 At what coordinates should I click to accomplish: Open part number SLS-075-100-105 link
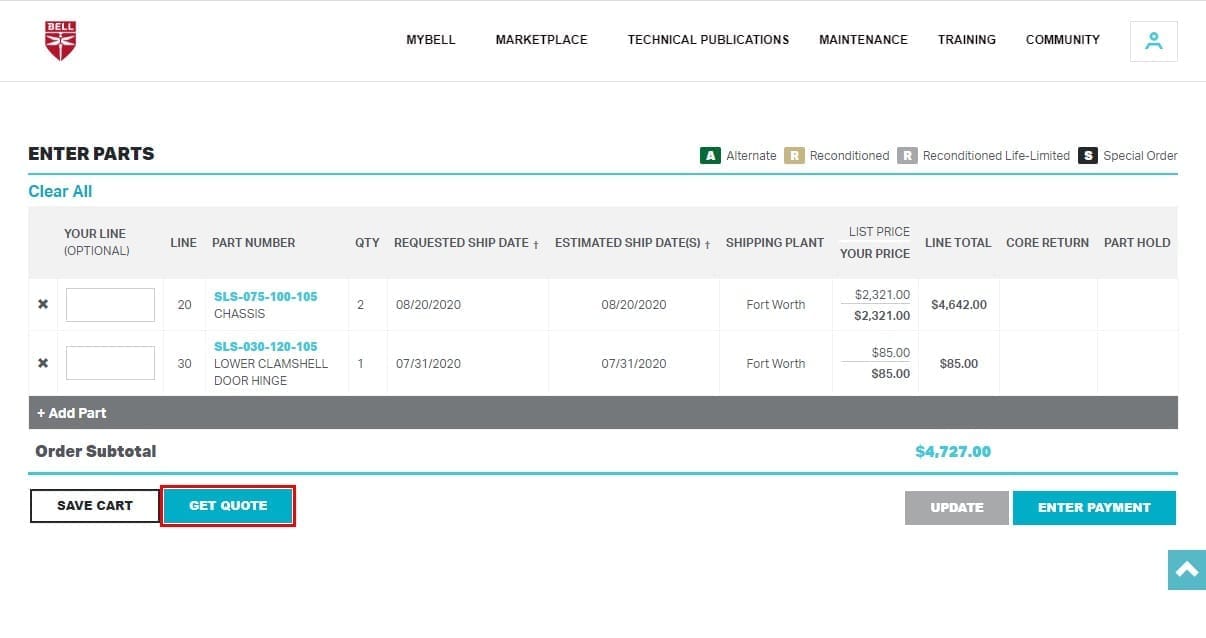(265, 297)
